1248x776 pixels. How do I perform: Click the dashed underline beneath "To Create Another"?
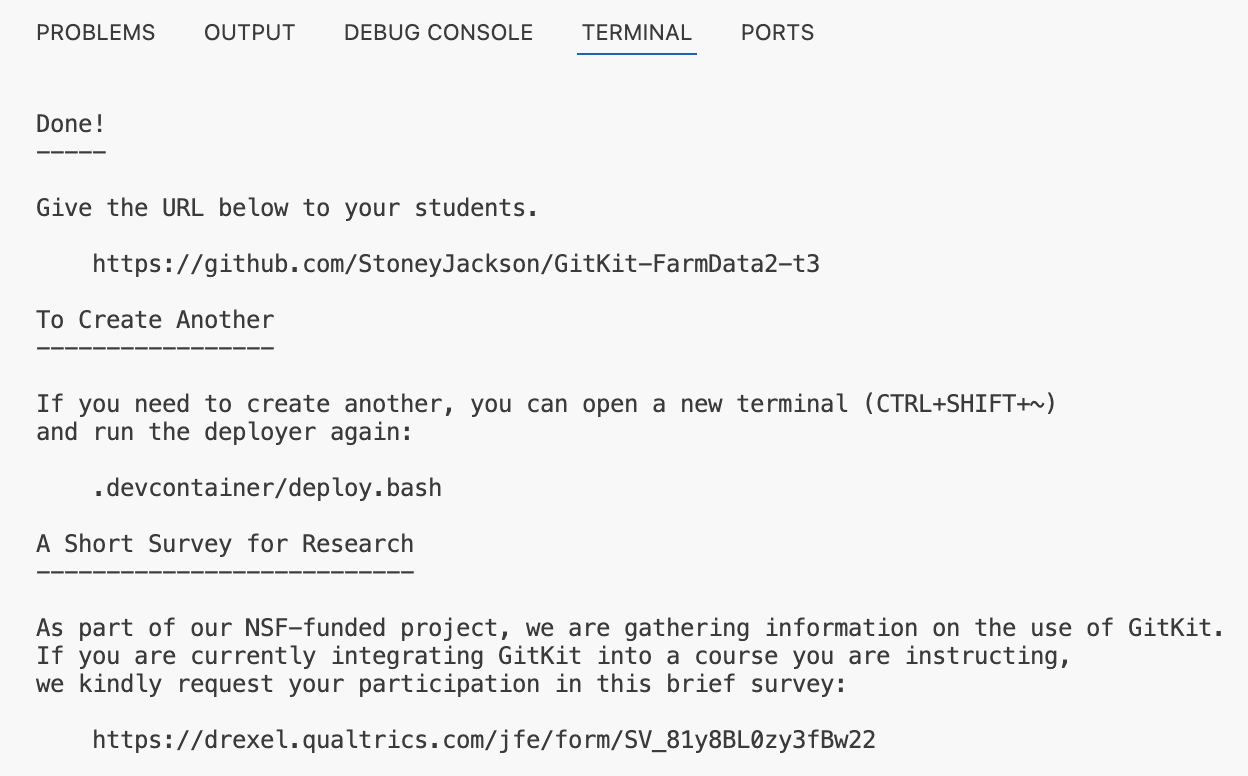pyautogui.click(x=155, y=348)
